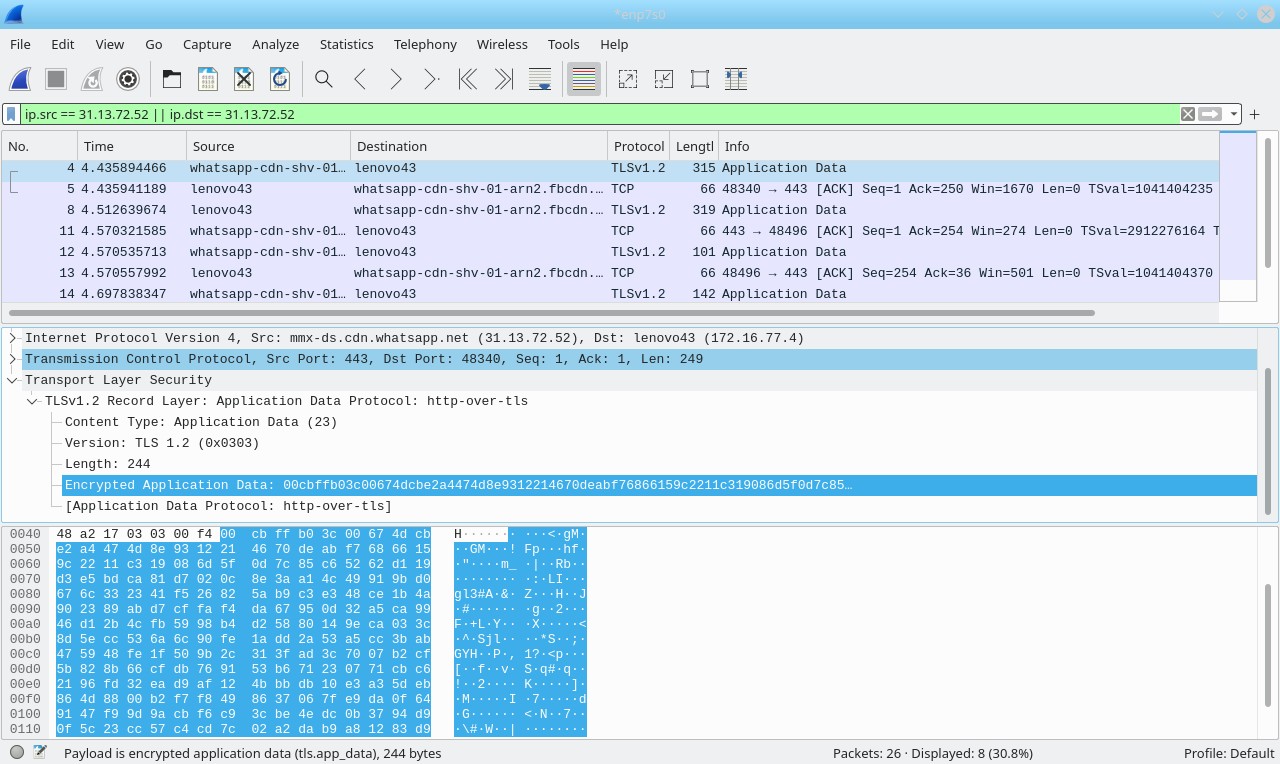This screenshot has height=764, width=1280.
Task: Open the Analyze menu
Action: 276,44
